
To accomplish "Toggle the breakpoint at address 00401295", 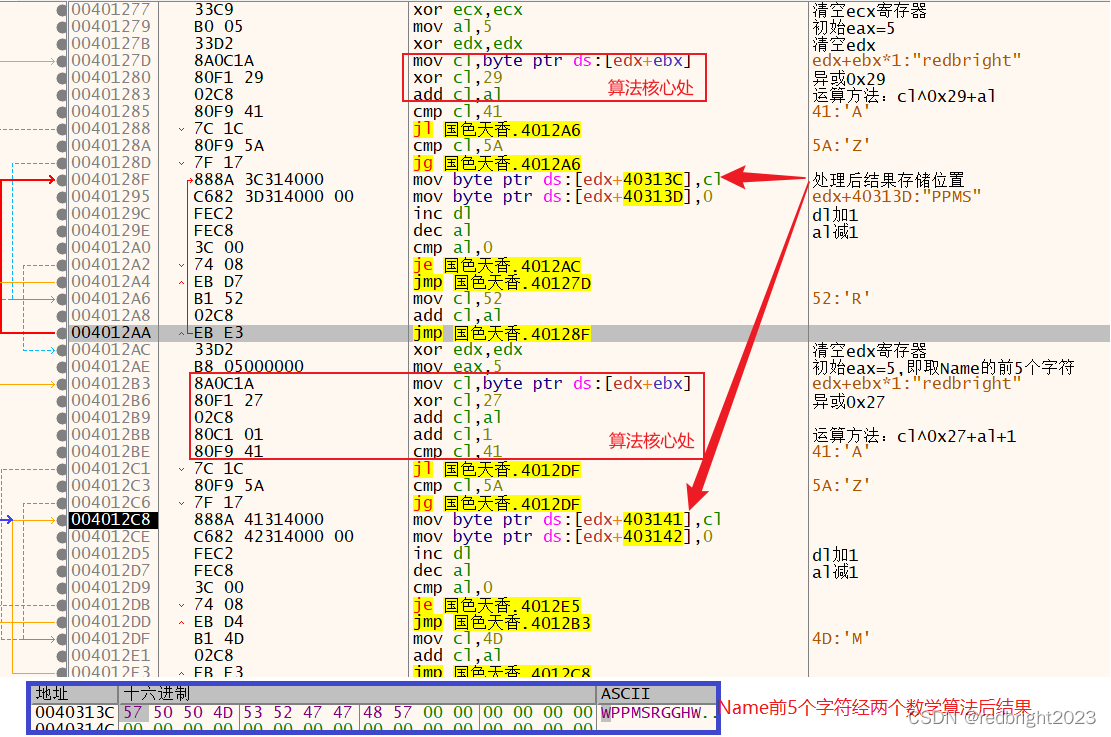I will tap(61, 197).
